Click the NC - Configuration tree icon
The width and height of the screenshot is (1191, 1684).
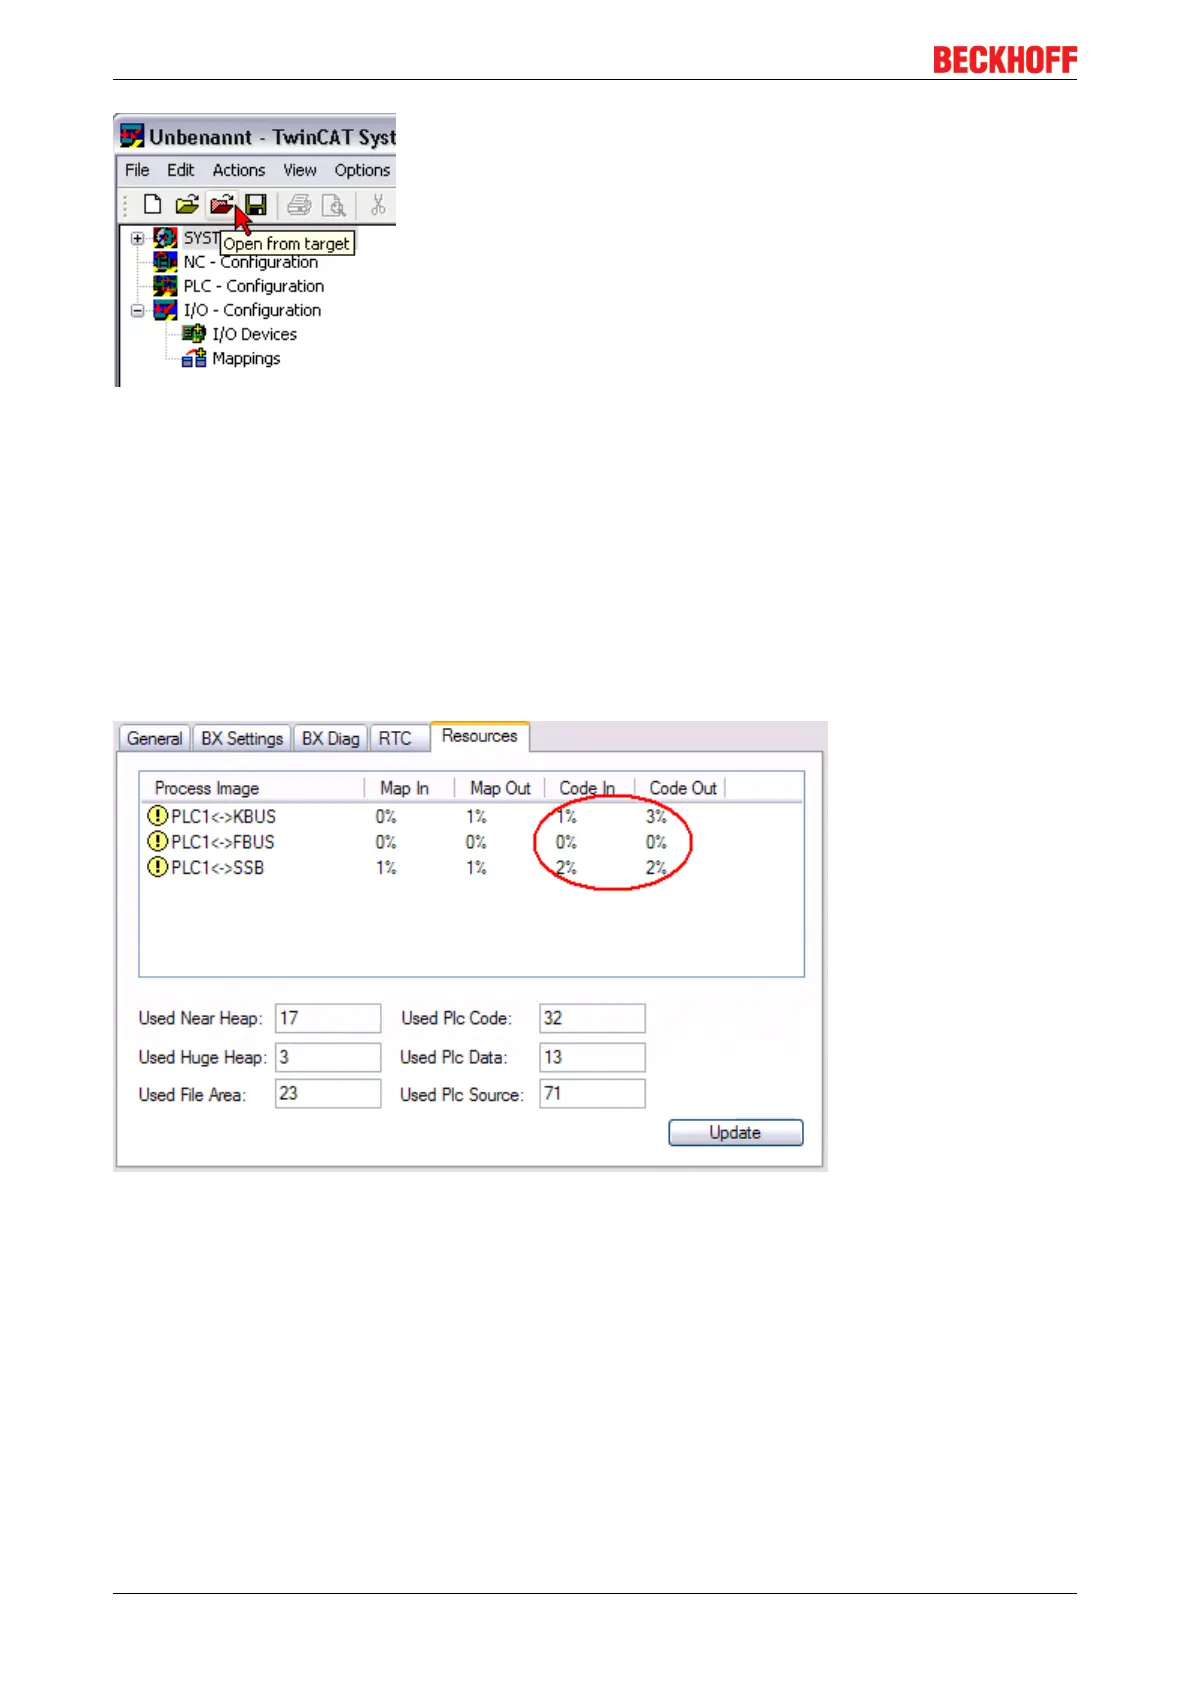click(165, 262)
